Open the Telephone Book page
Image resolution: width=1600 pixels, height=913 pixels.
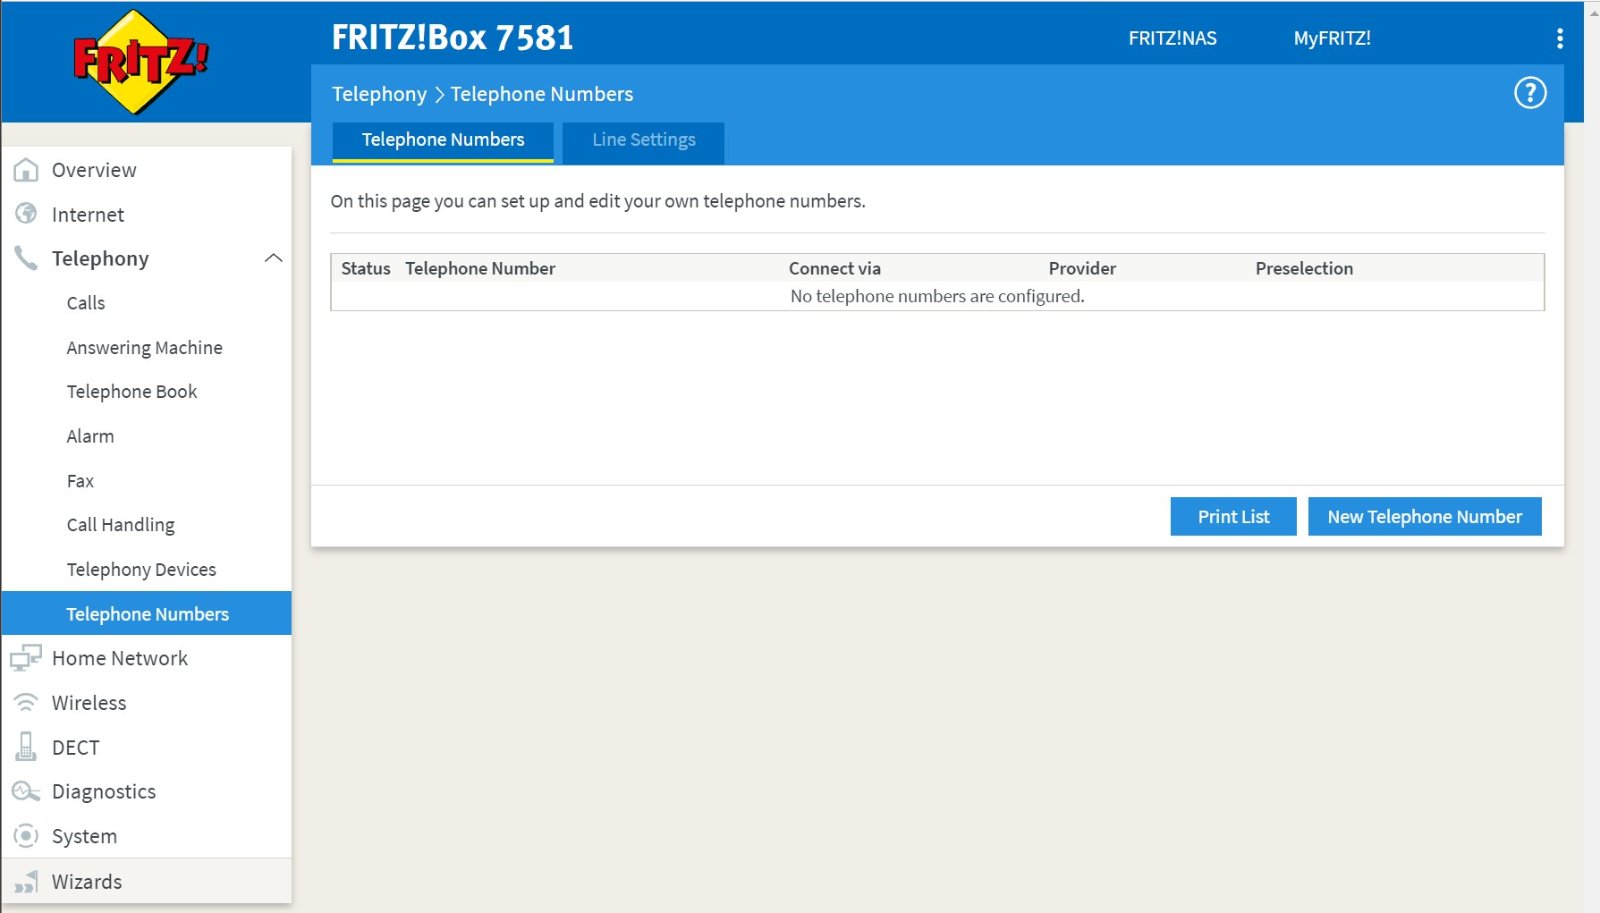[132, 392]
